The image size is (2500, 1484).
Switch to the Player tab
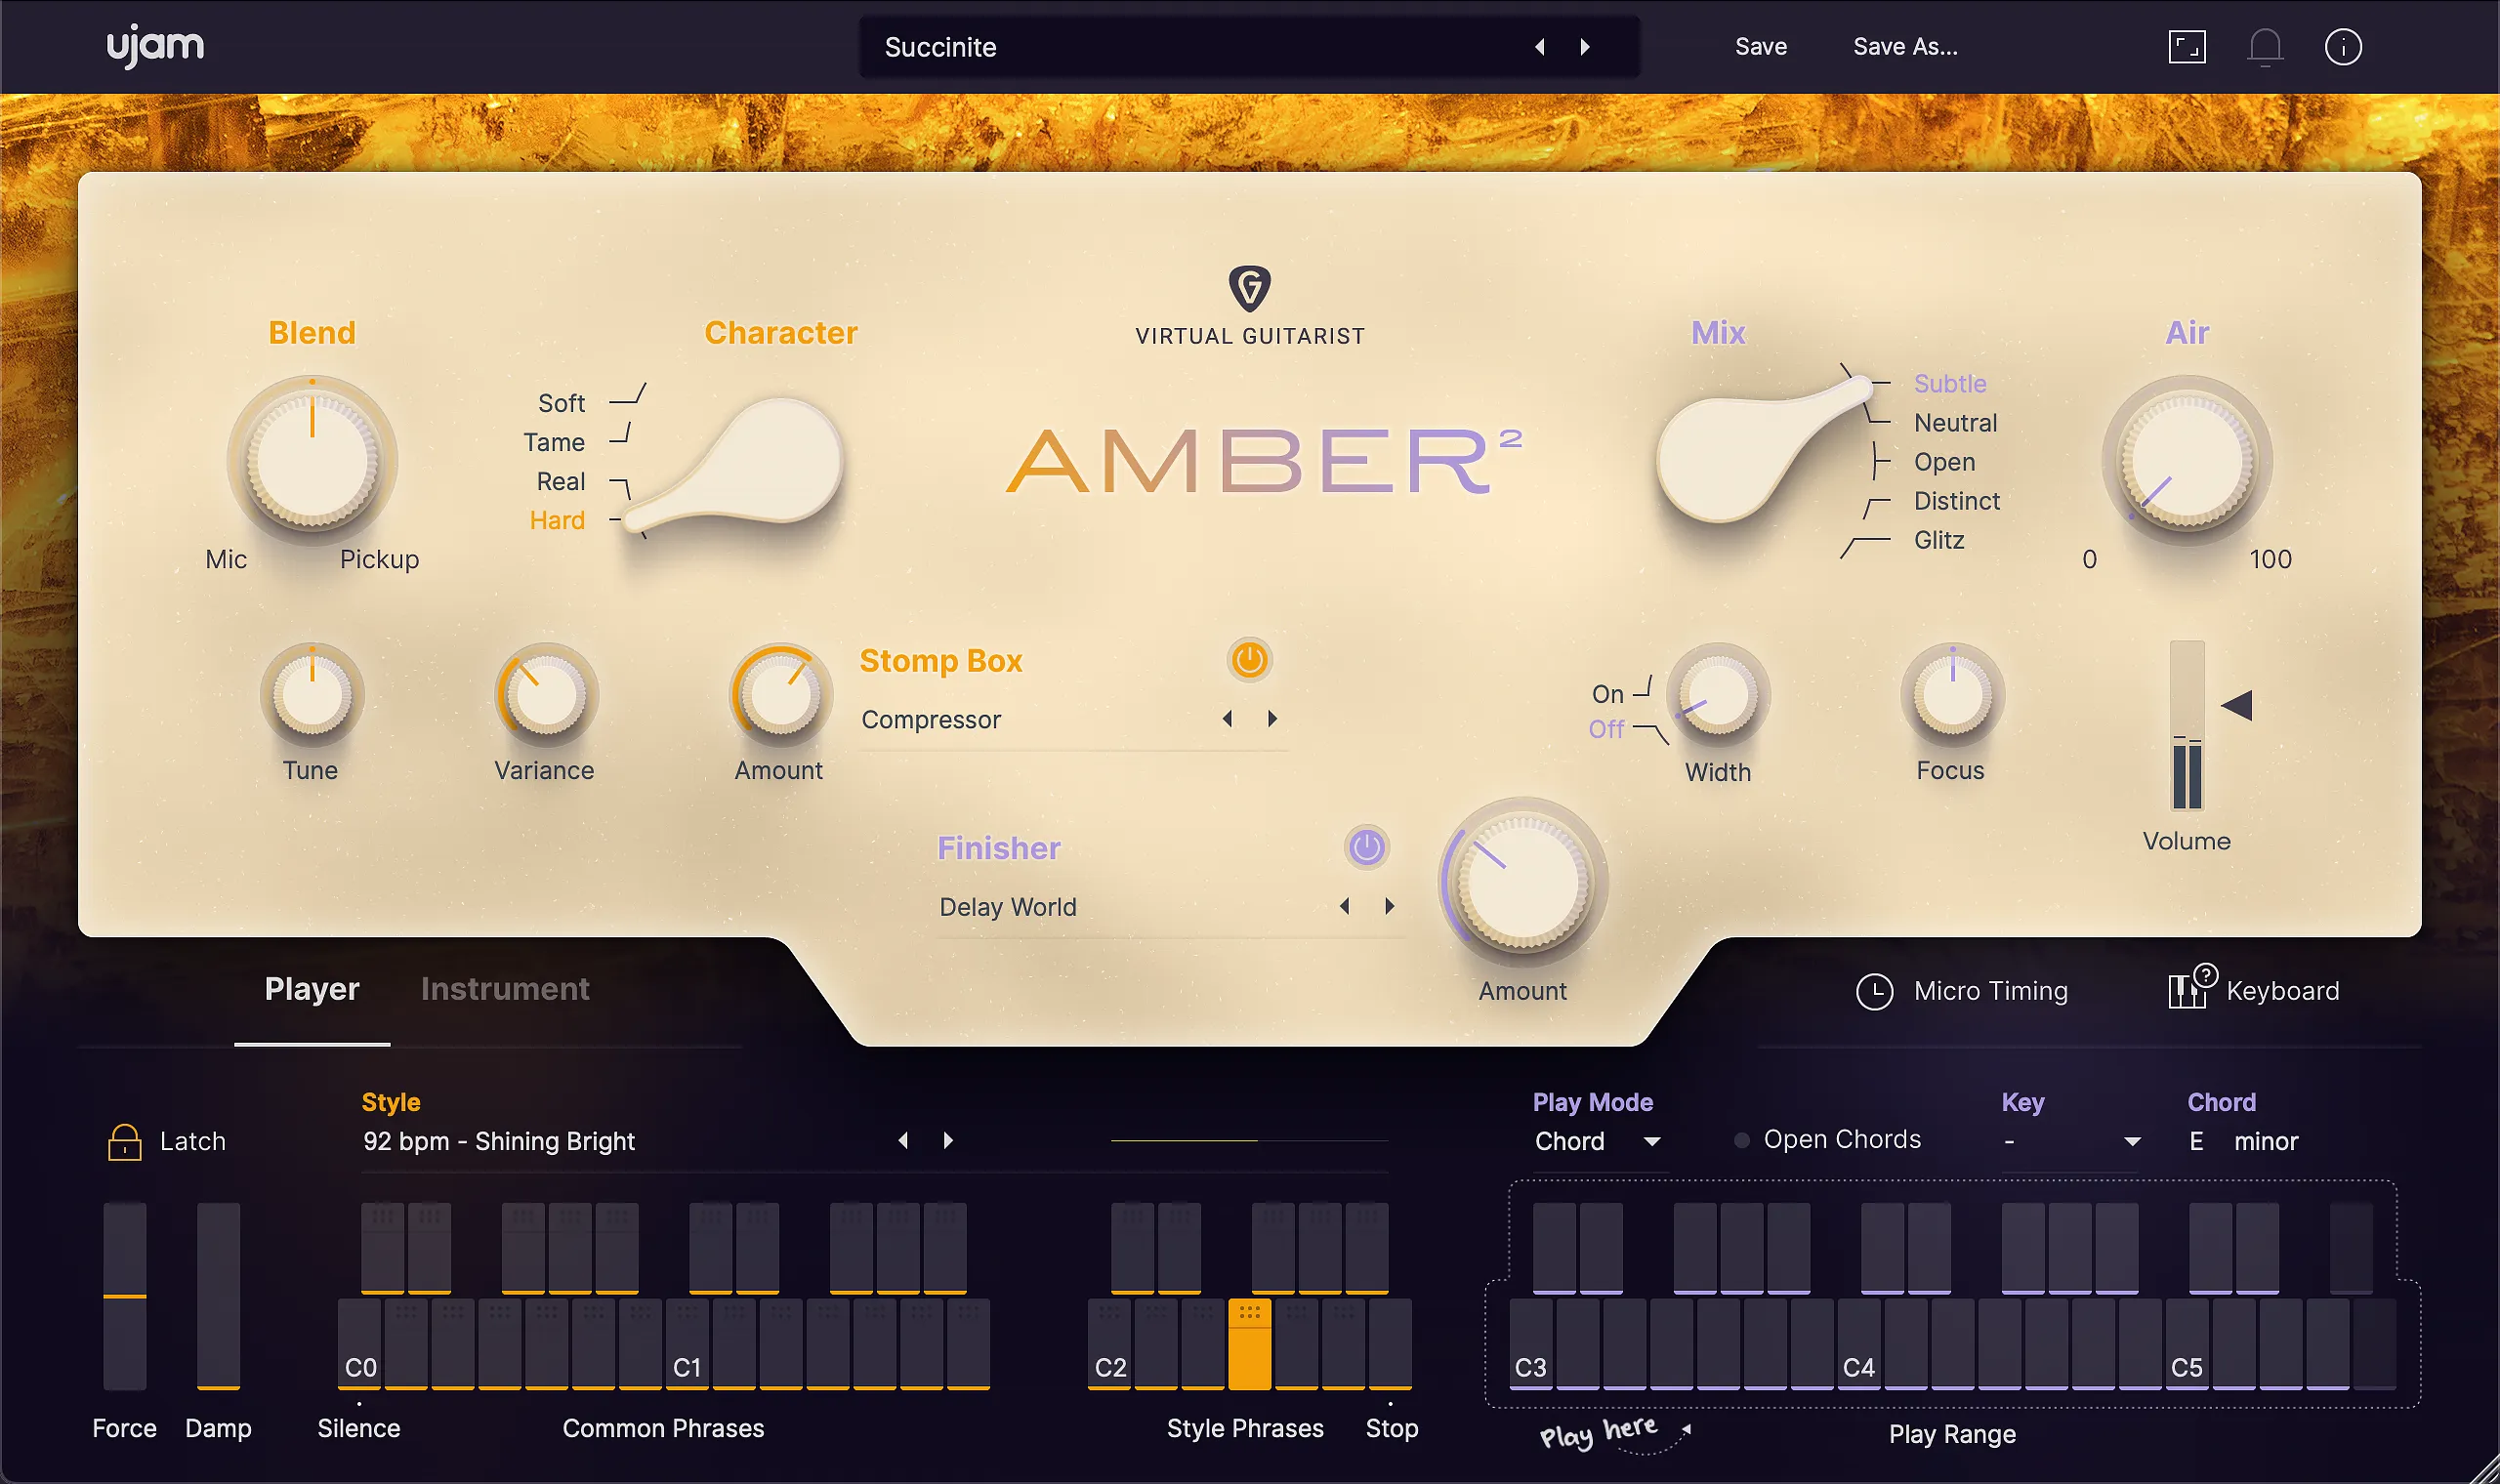tap(312, 988)
